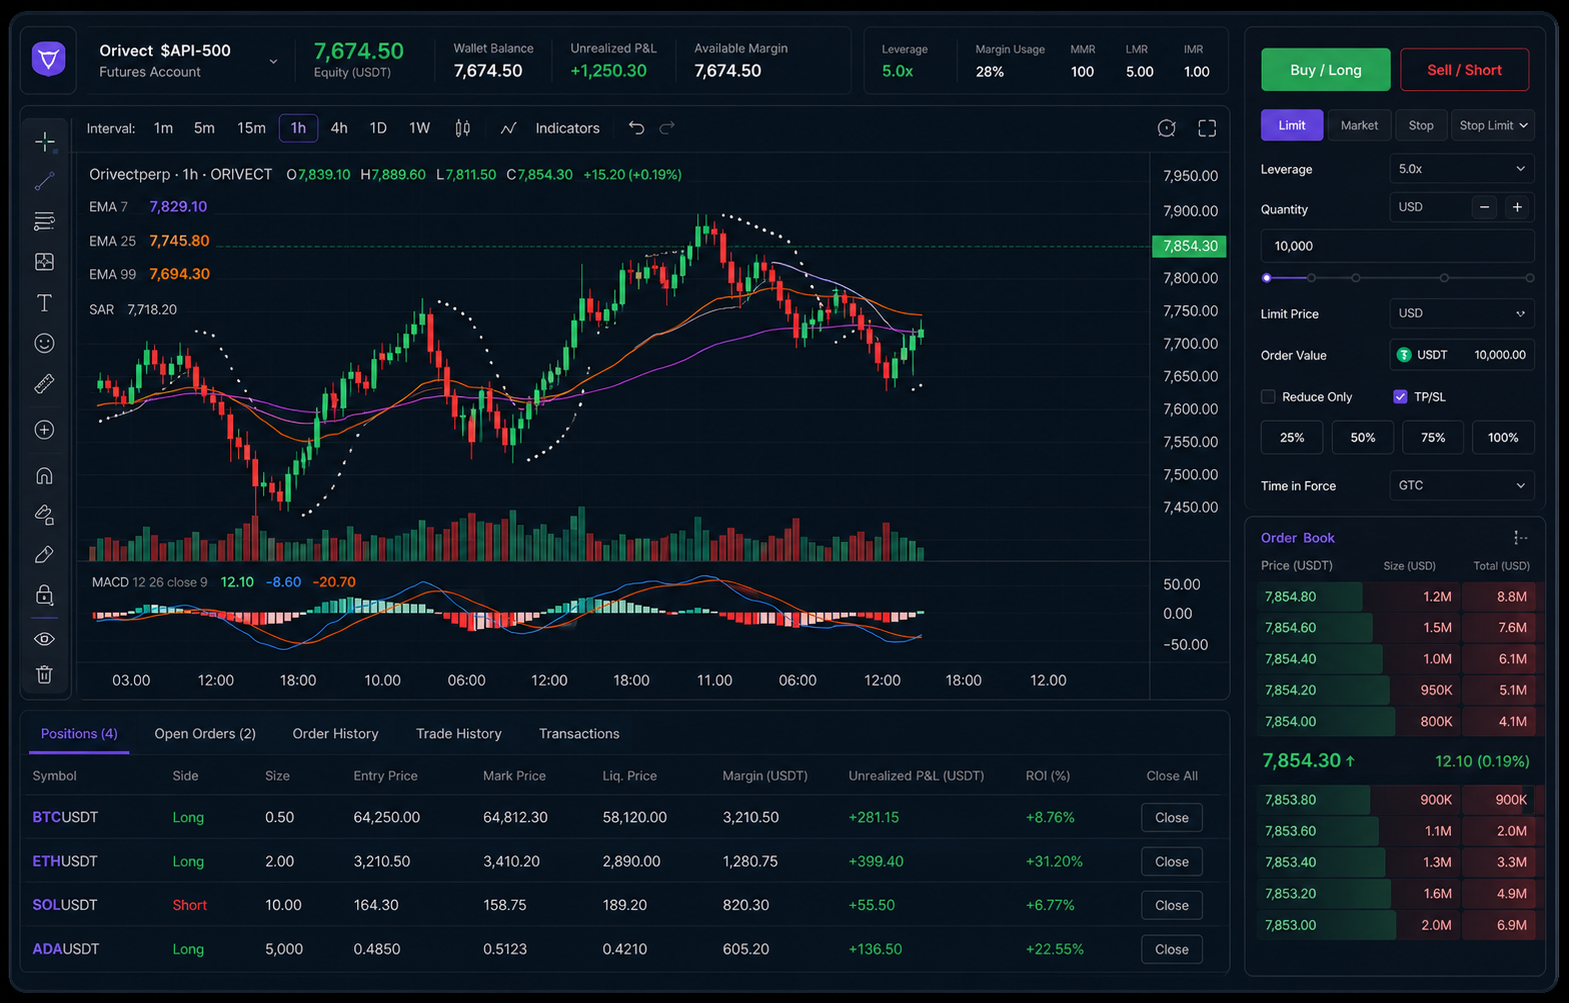Open the Time in Force GTC dropdown
The width and height of the screenshot is (1569, 1003).
pos(1461,486)
